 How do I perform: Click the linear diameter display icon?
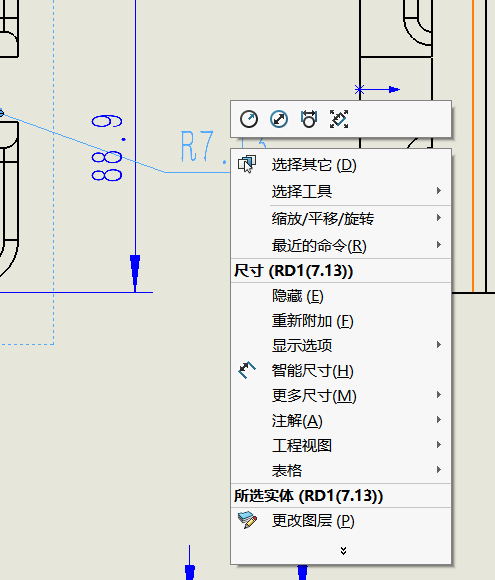(309, 119)
